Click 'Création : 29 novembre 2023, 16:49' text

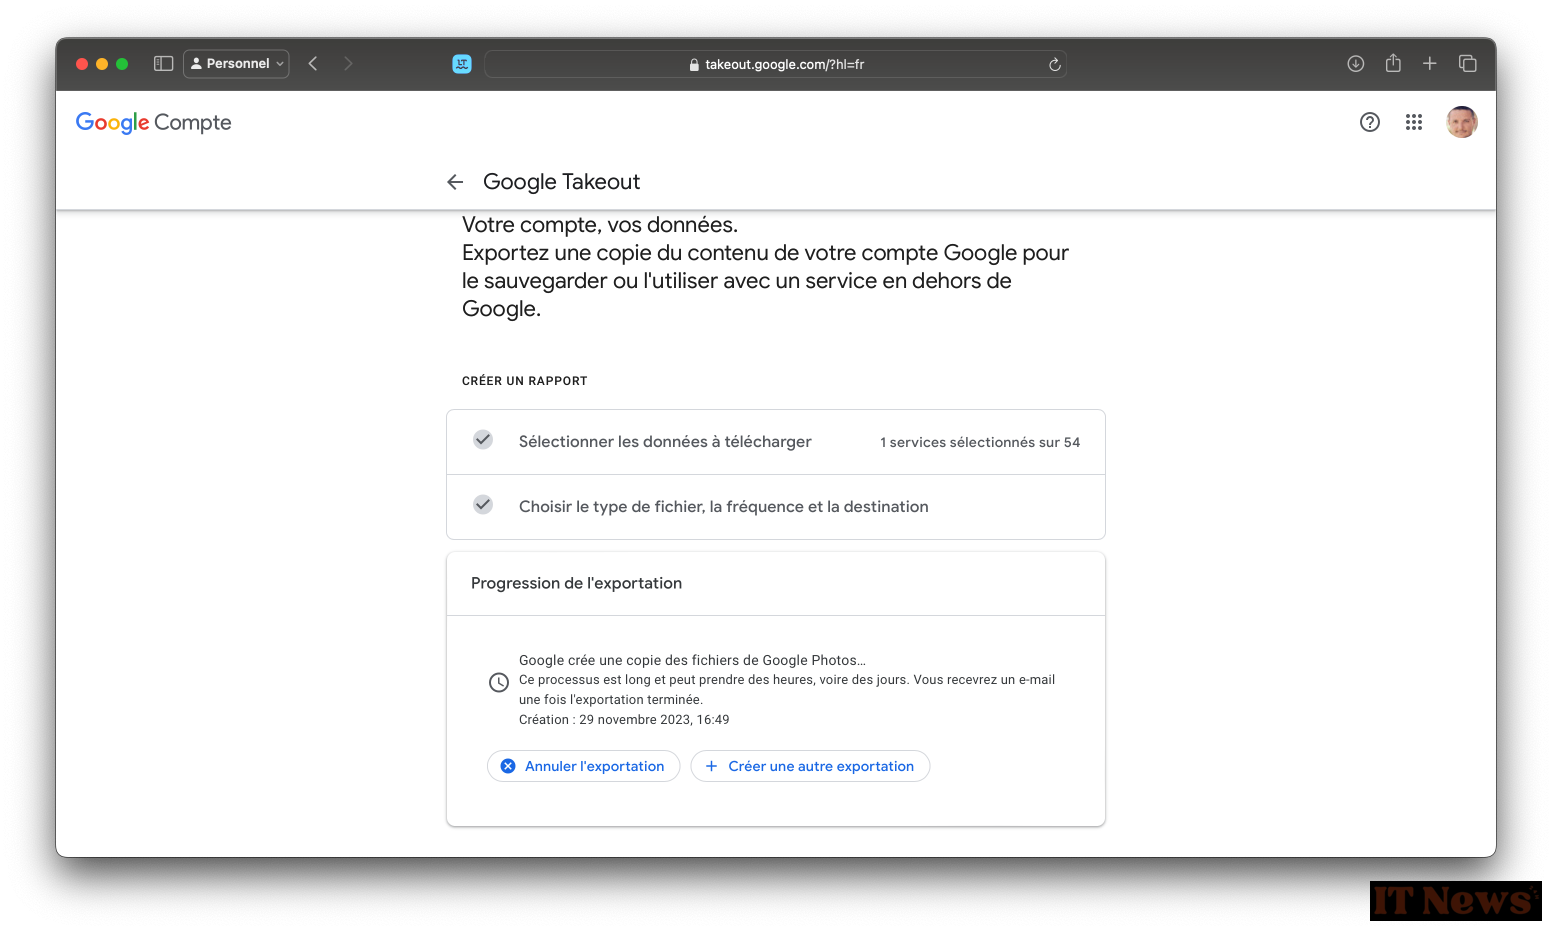click(624, 720)
